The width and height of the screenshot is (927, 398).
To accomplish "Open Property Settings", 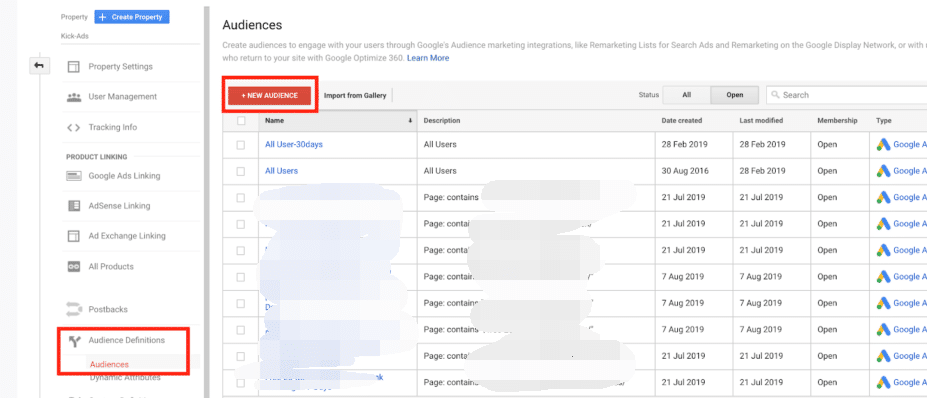I will (121, 67).
